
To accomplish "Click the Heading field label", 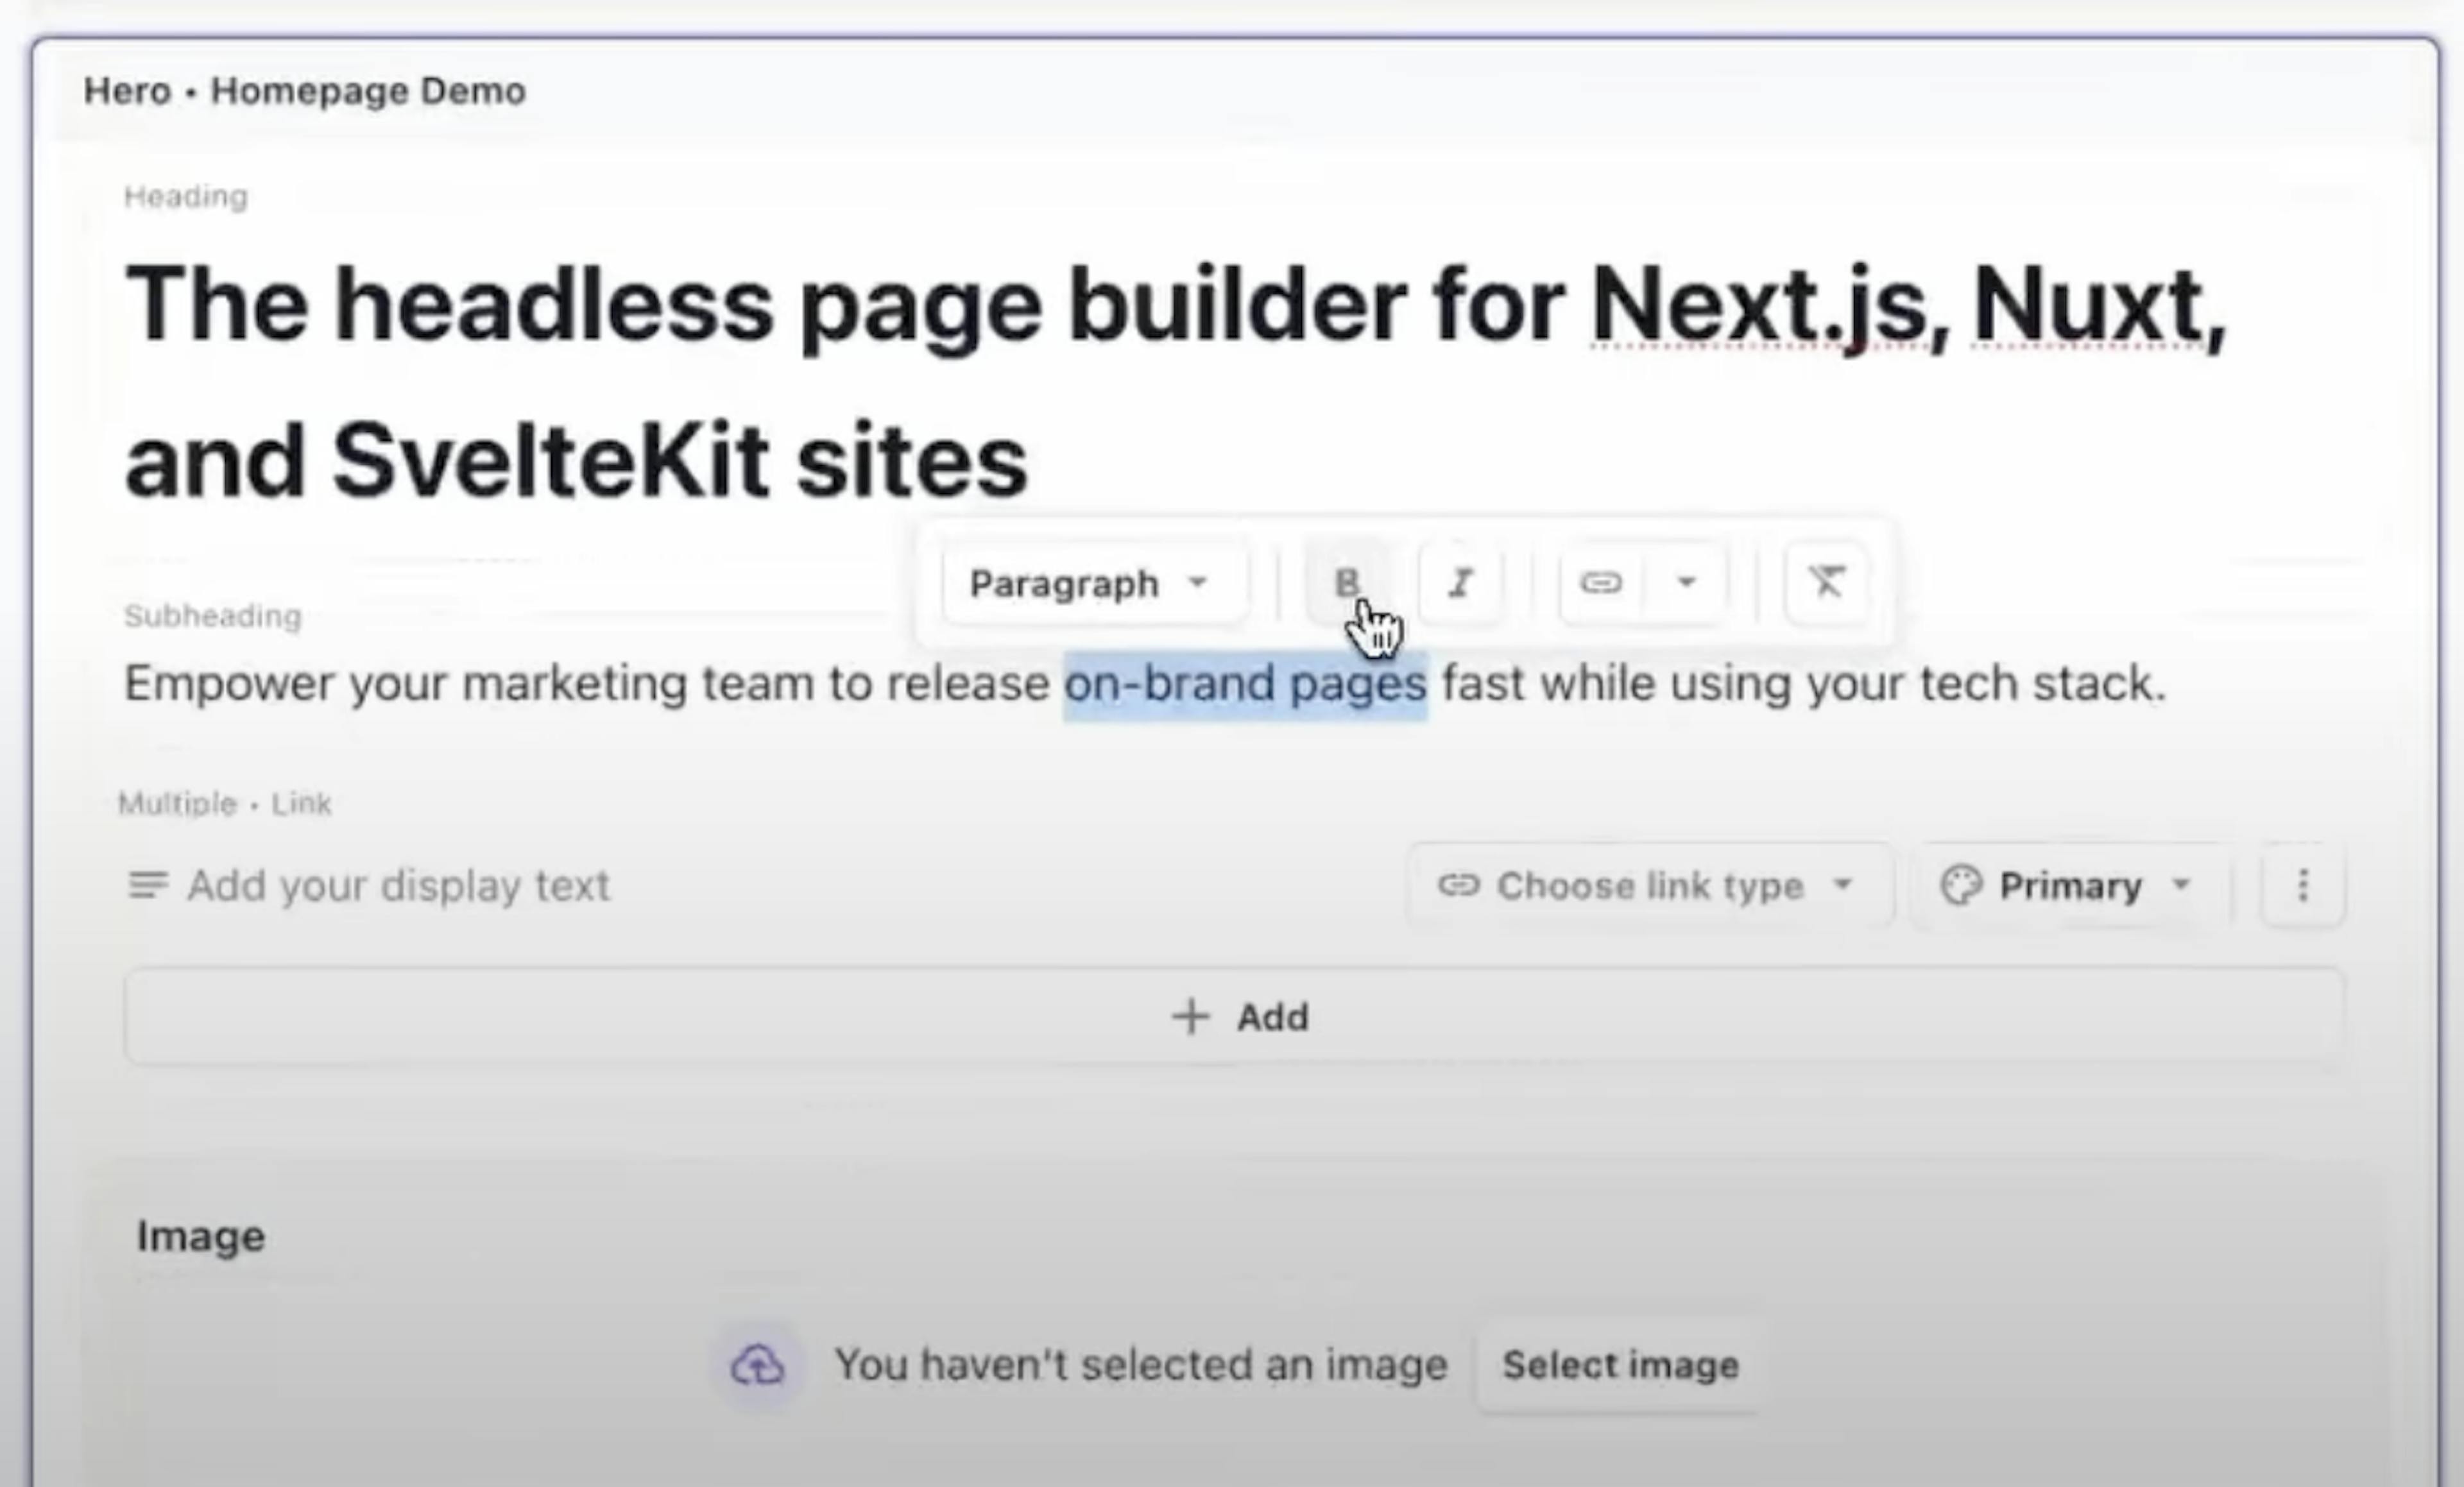I will coord(185,196).
